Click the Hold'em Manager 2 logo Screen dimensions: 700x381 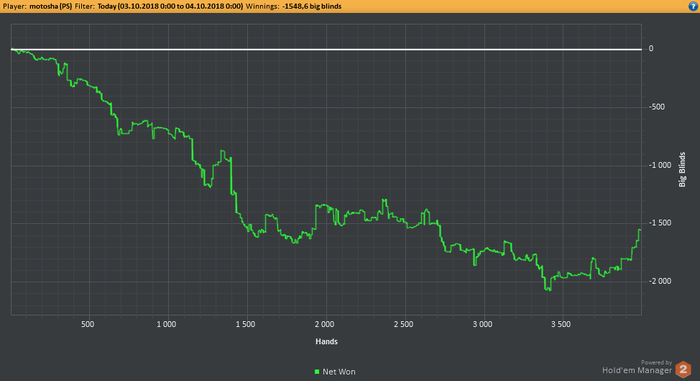683,369
